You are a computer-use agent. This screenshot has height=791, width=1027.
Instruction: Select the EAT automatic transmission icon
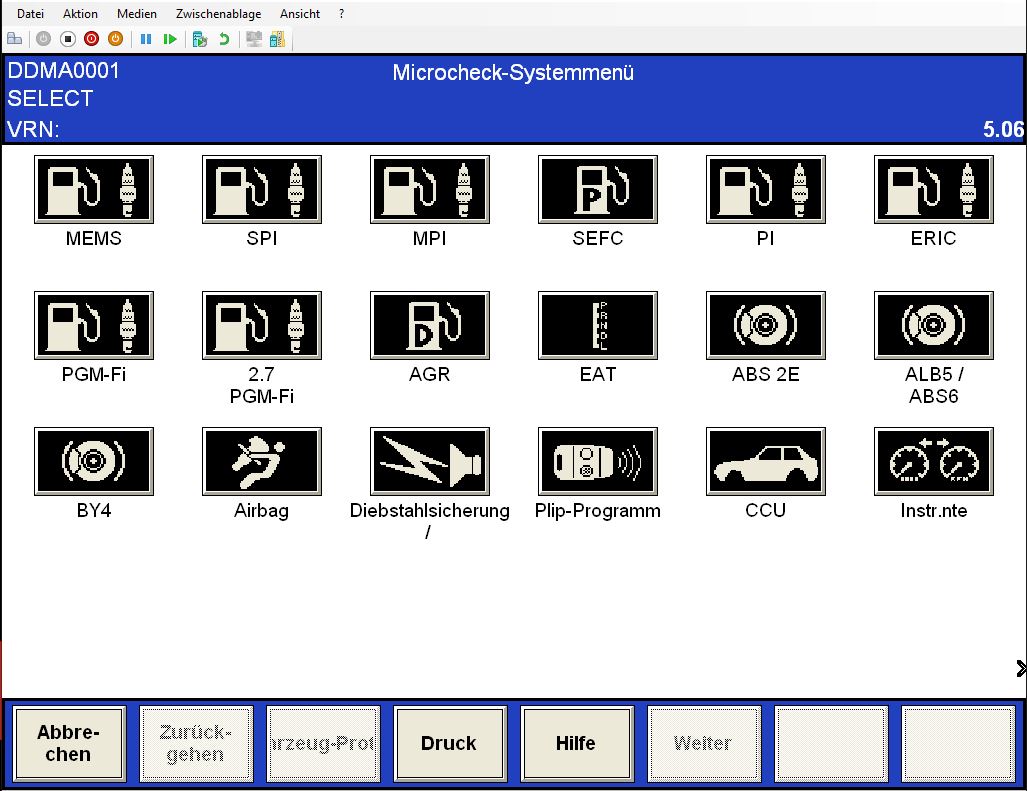597,325
